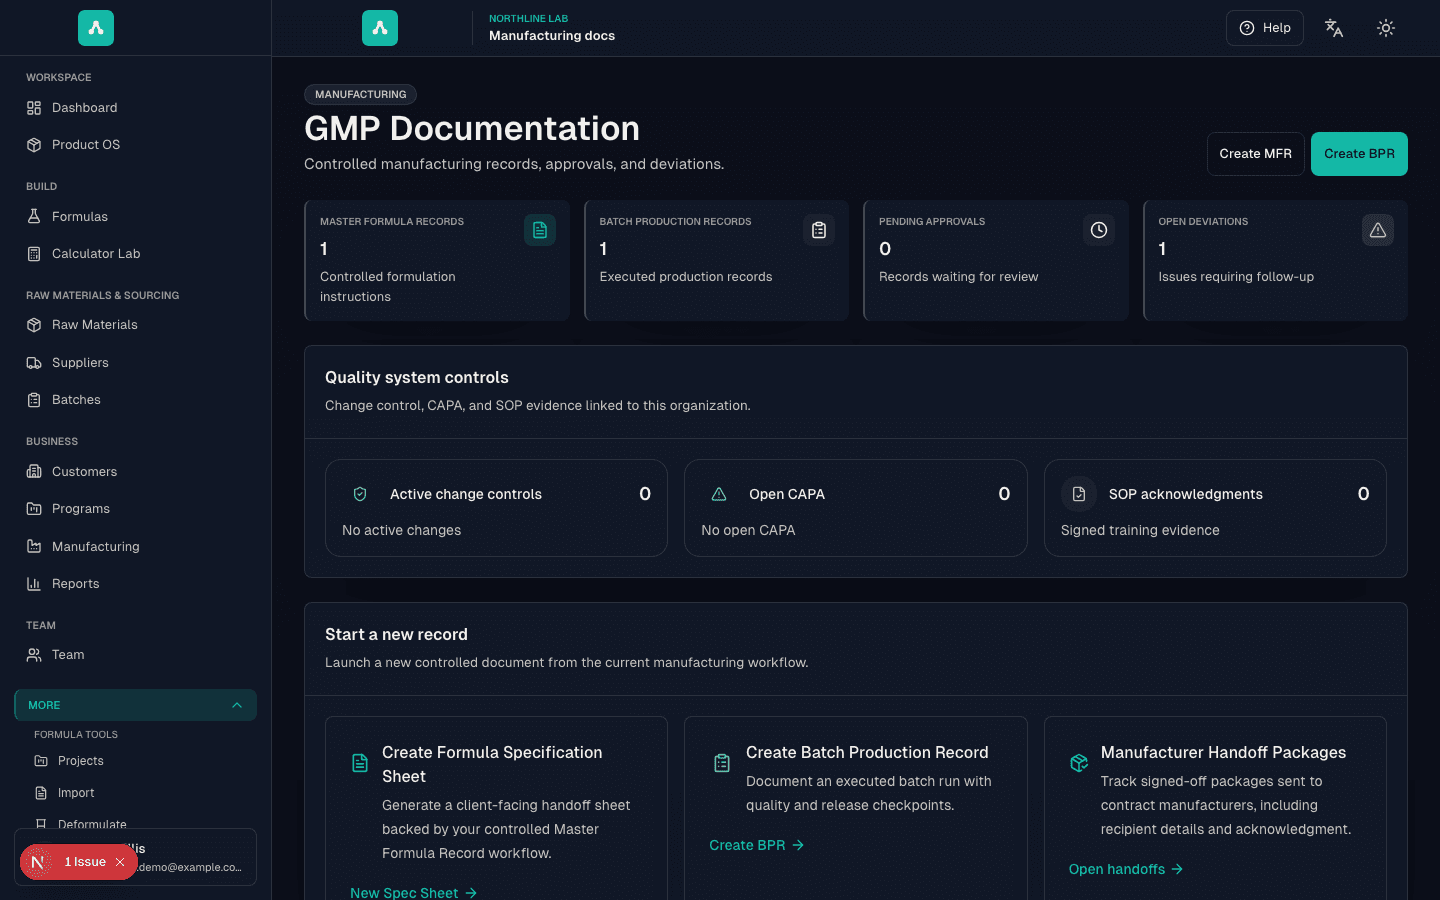Click the Start a new record heading

[396, 634]
